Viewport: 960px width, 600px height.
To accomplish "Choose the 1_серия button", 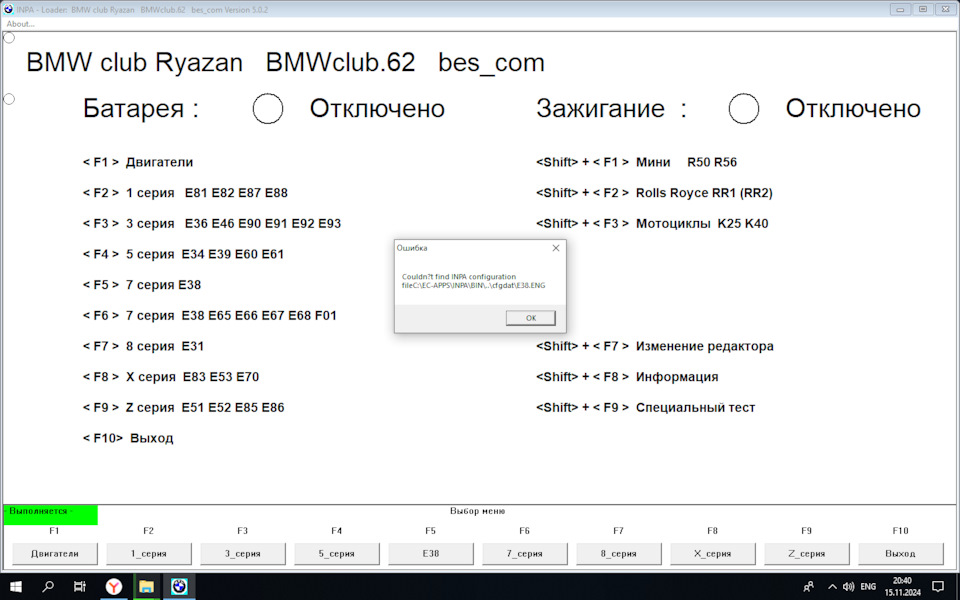I will click(x=149, y=553).
